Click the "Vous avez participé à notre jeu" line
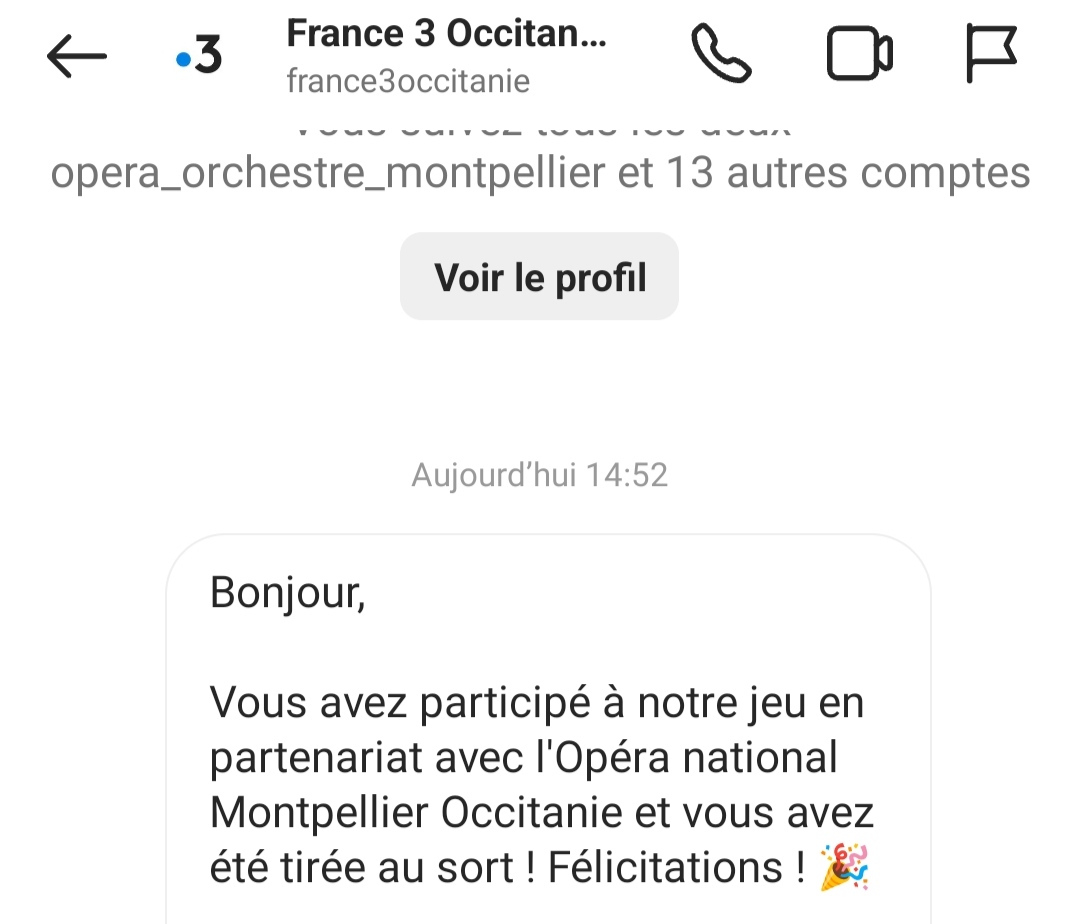1080x924 pixels. click(537, 704)
